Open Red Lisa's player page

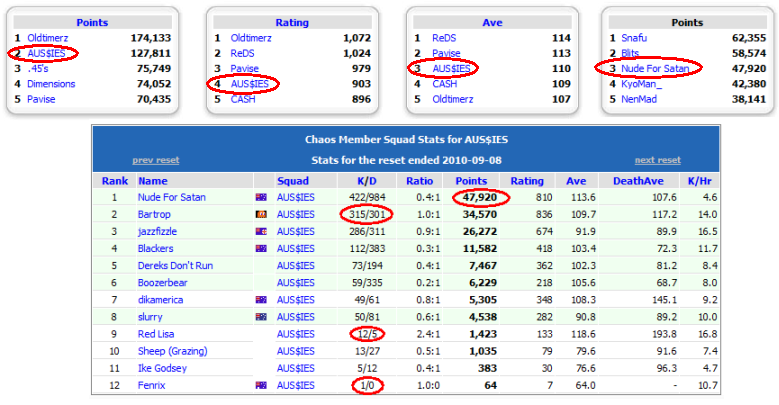tap(159, 334)
